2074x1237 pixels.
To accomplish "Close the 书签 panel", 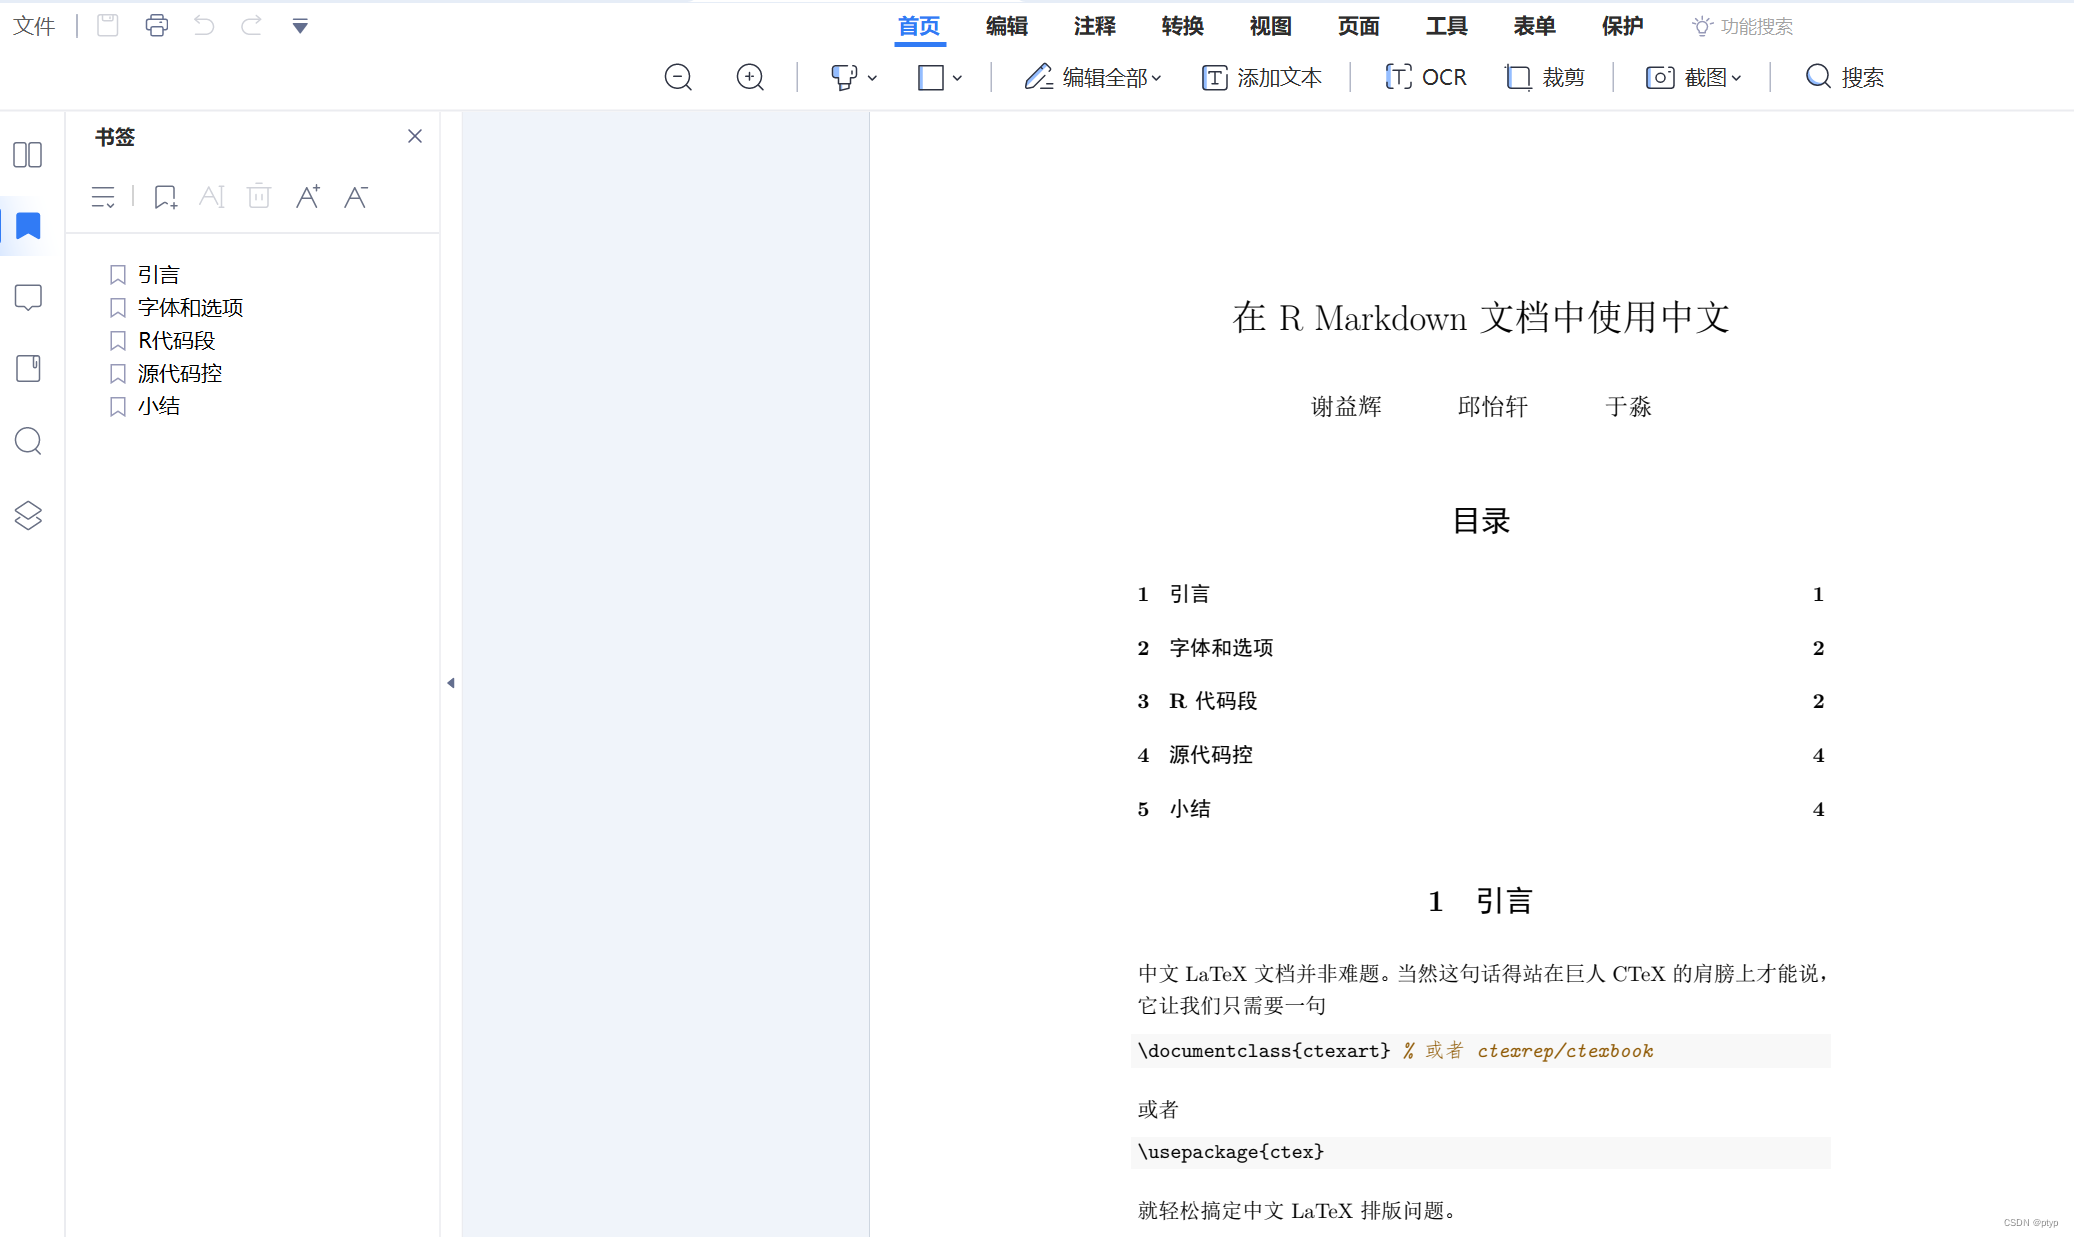I will point(415,136).
